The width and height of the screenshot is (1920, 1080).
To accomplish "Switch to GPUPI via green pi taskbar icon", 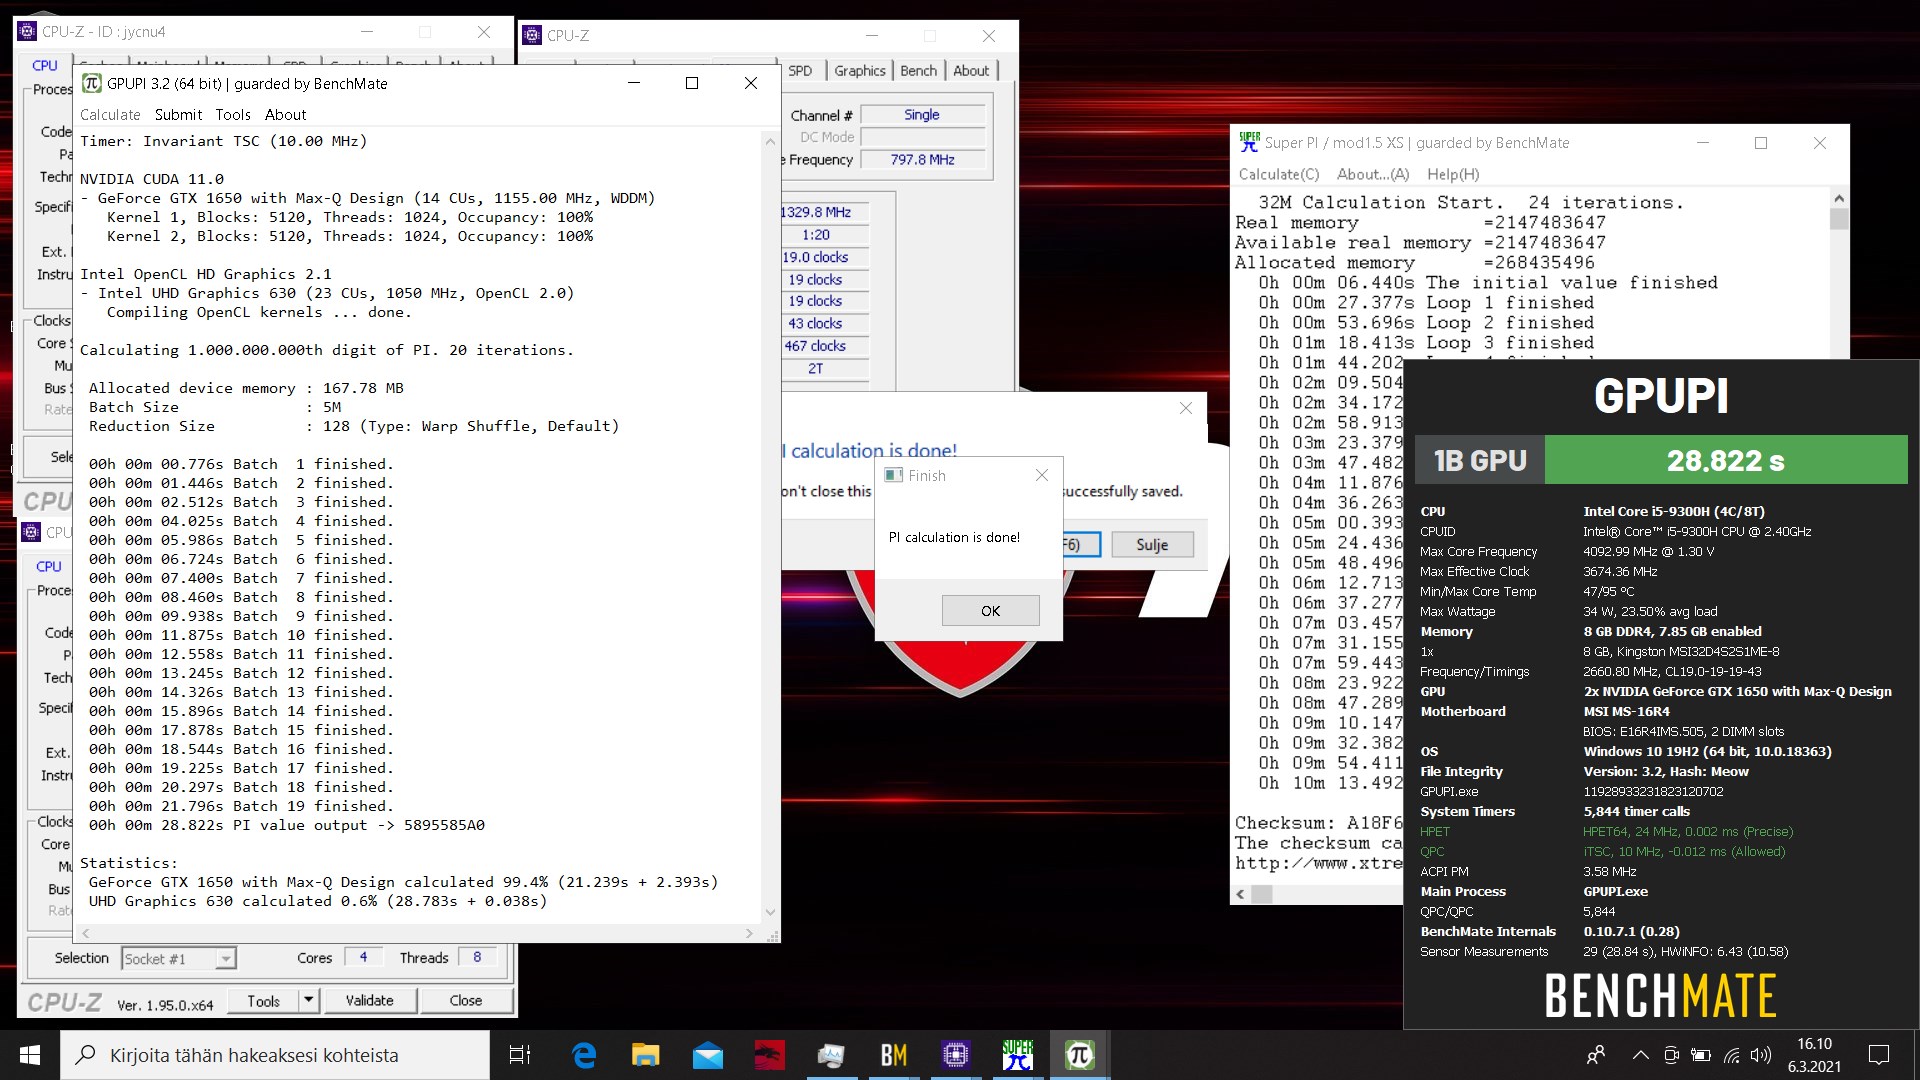I will pyautogui.click(x=1080, y=1055).
